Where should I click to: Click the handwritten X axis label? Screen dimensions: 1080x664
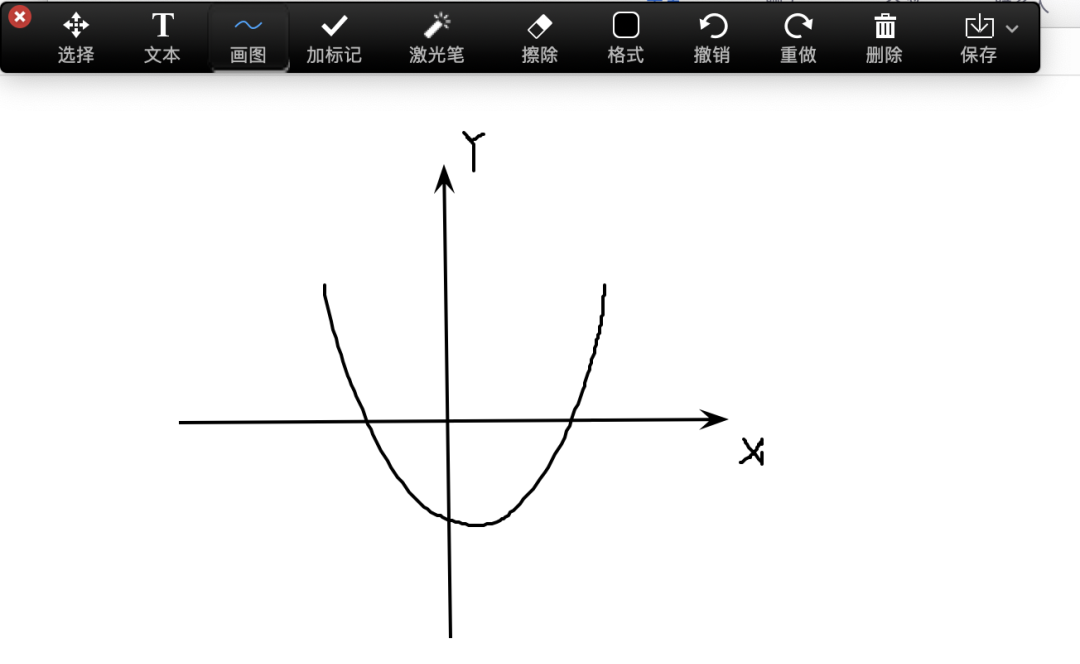point(752,453)
